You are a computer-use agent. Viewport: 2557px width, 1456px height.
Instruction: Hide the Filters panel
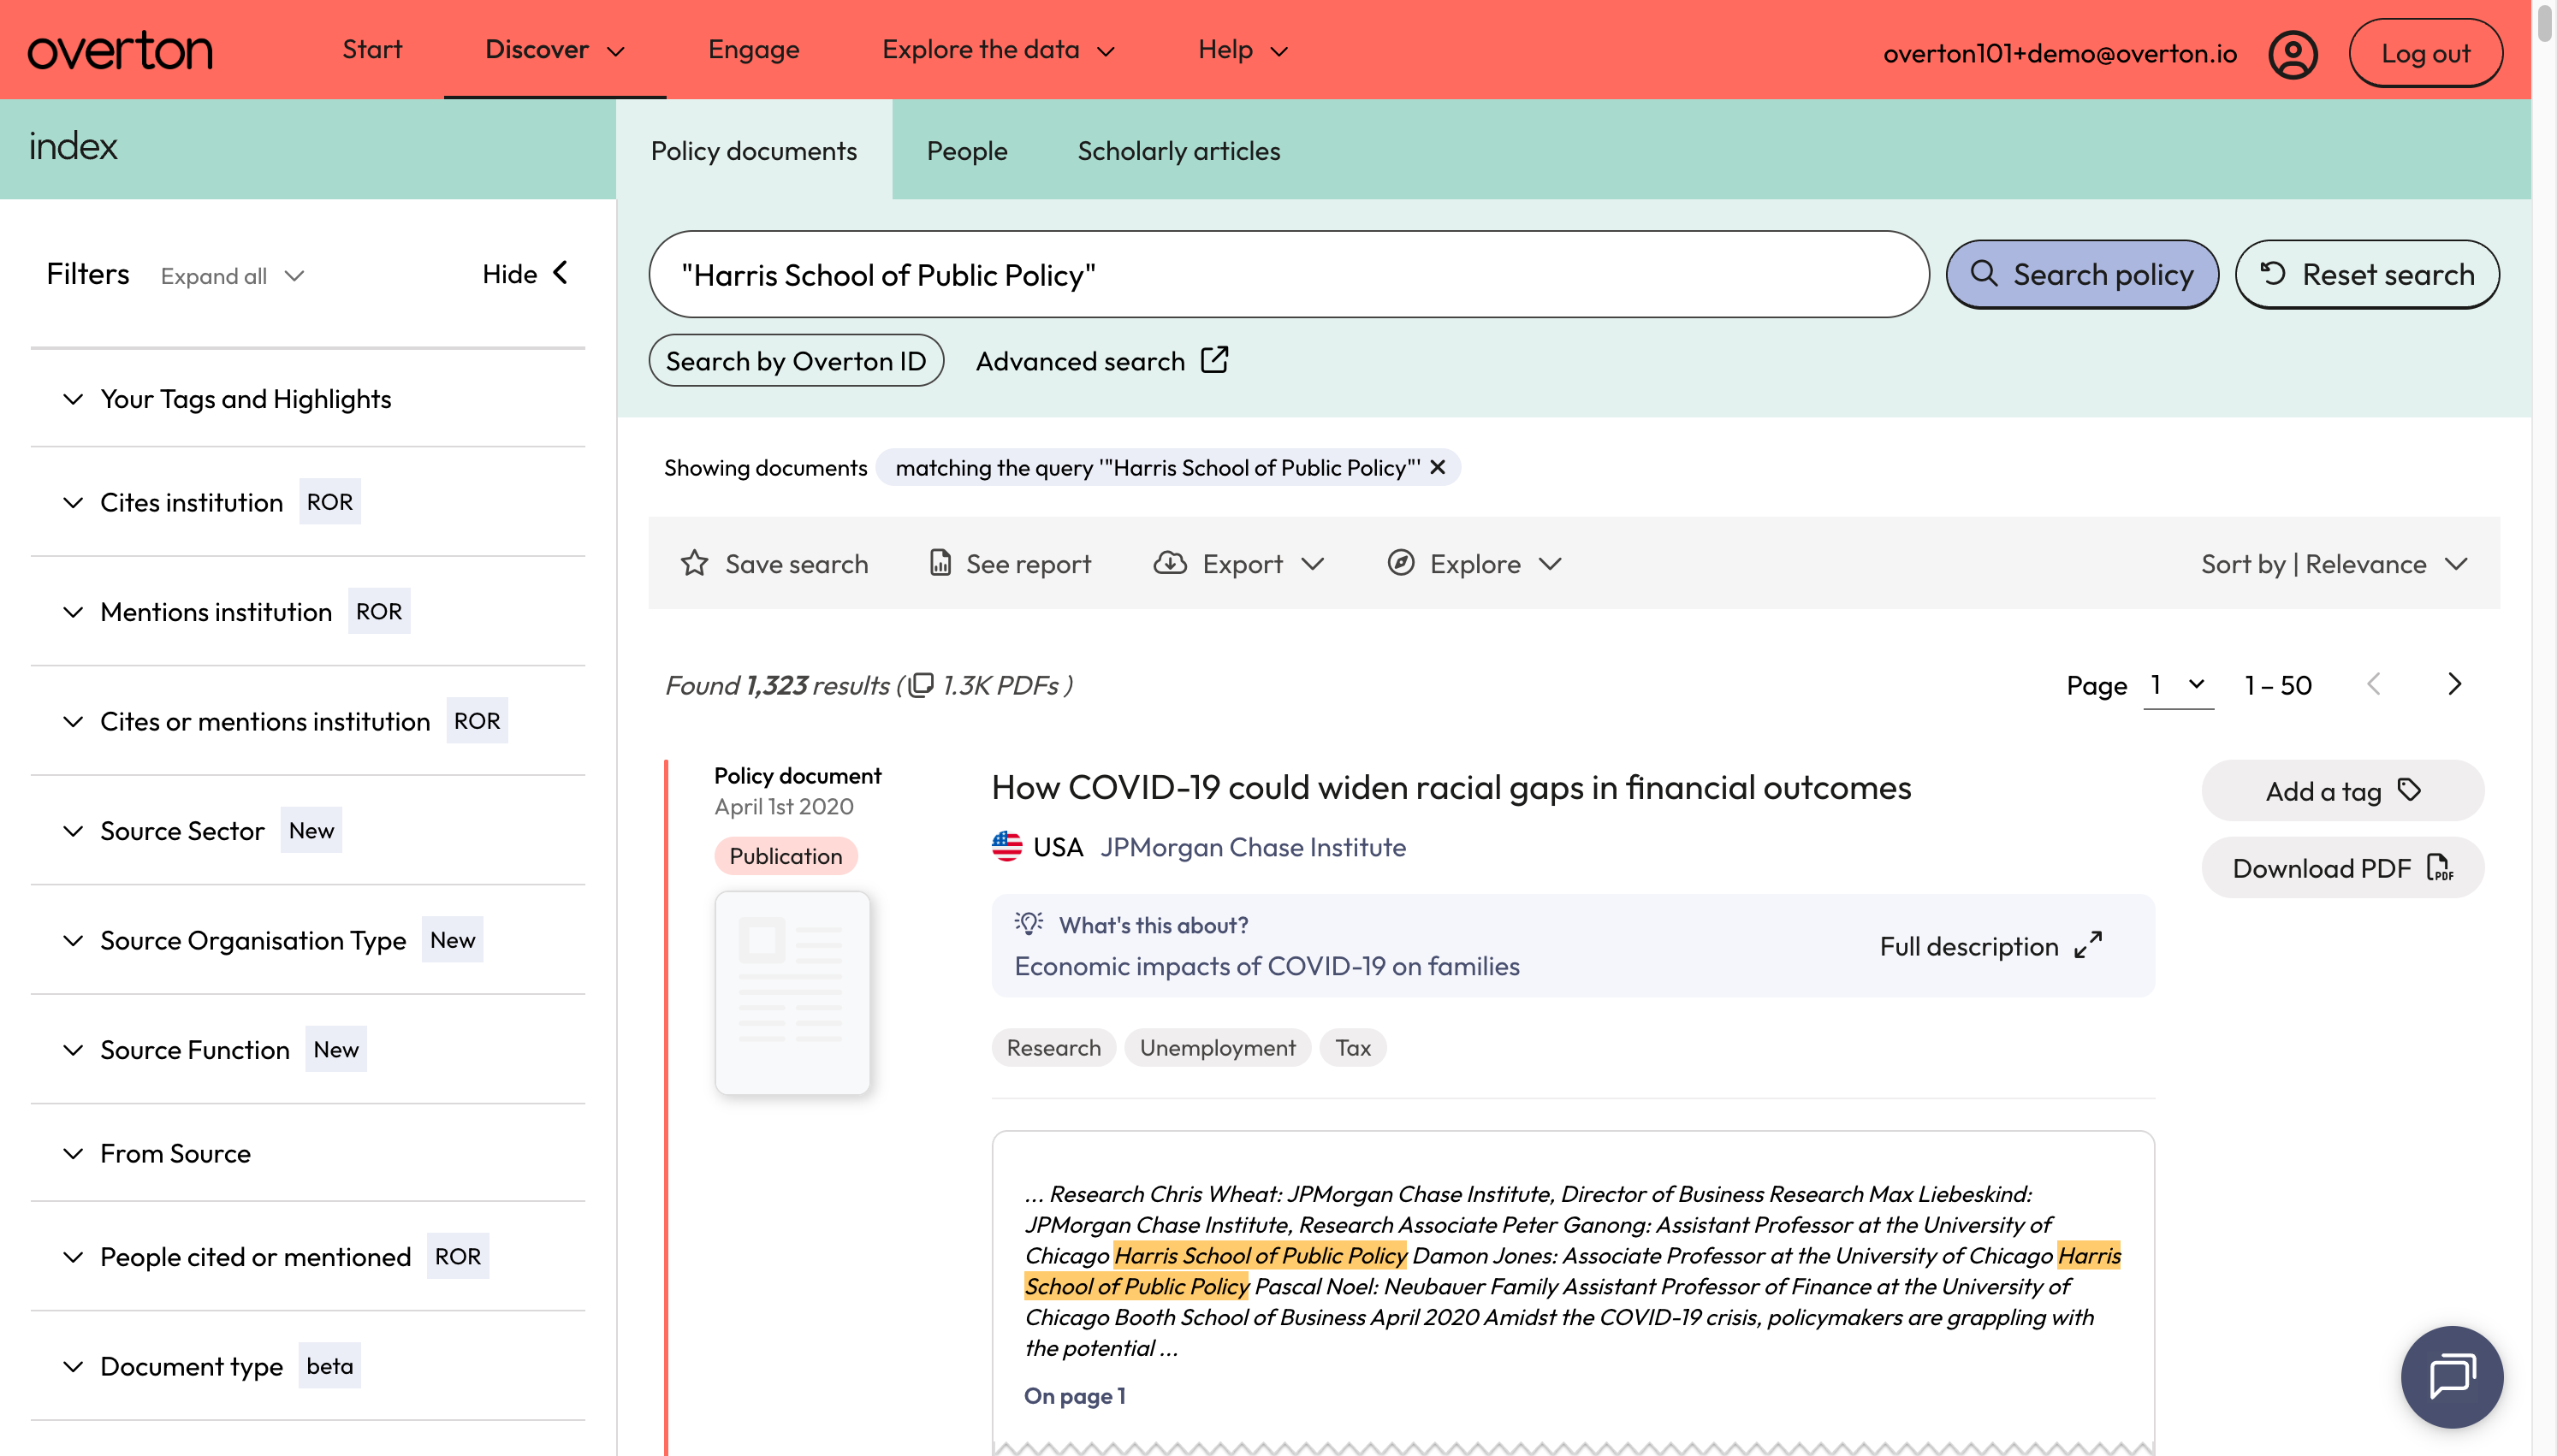coord(526,274)
